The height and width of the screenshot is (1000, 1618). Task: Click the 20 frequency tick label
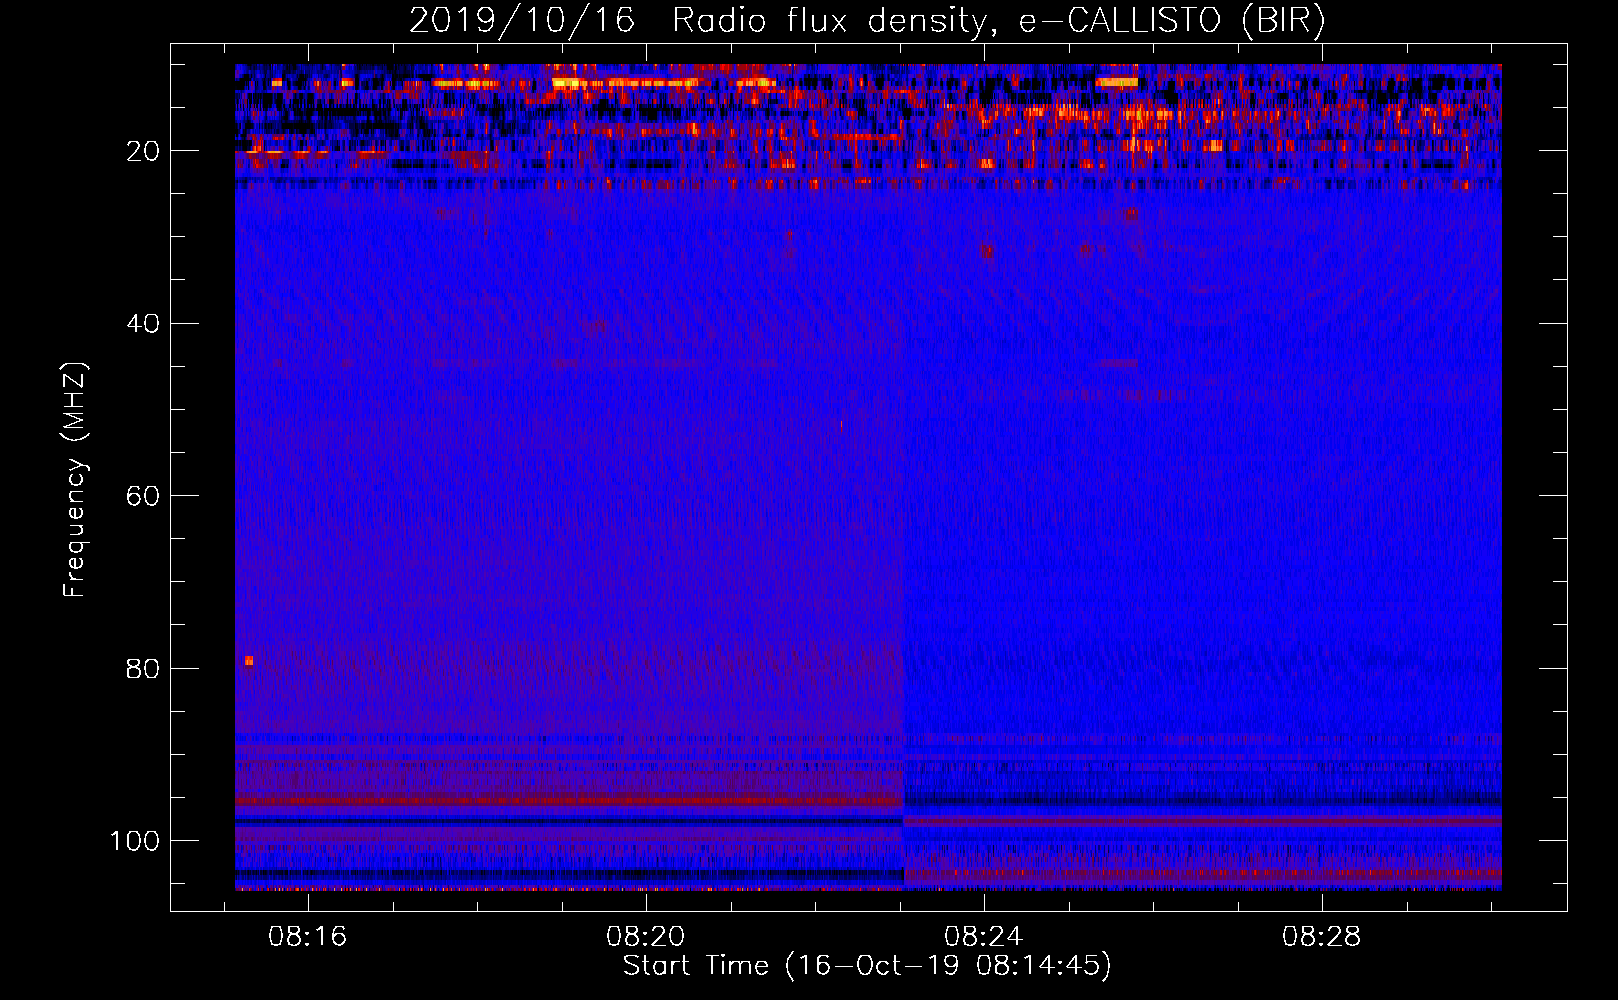(x=143, y=151)
